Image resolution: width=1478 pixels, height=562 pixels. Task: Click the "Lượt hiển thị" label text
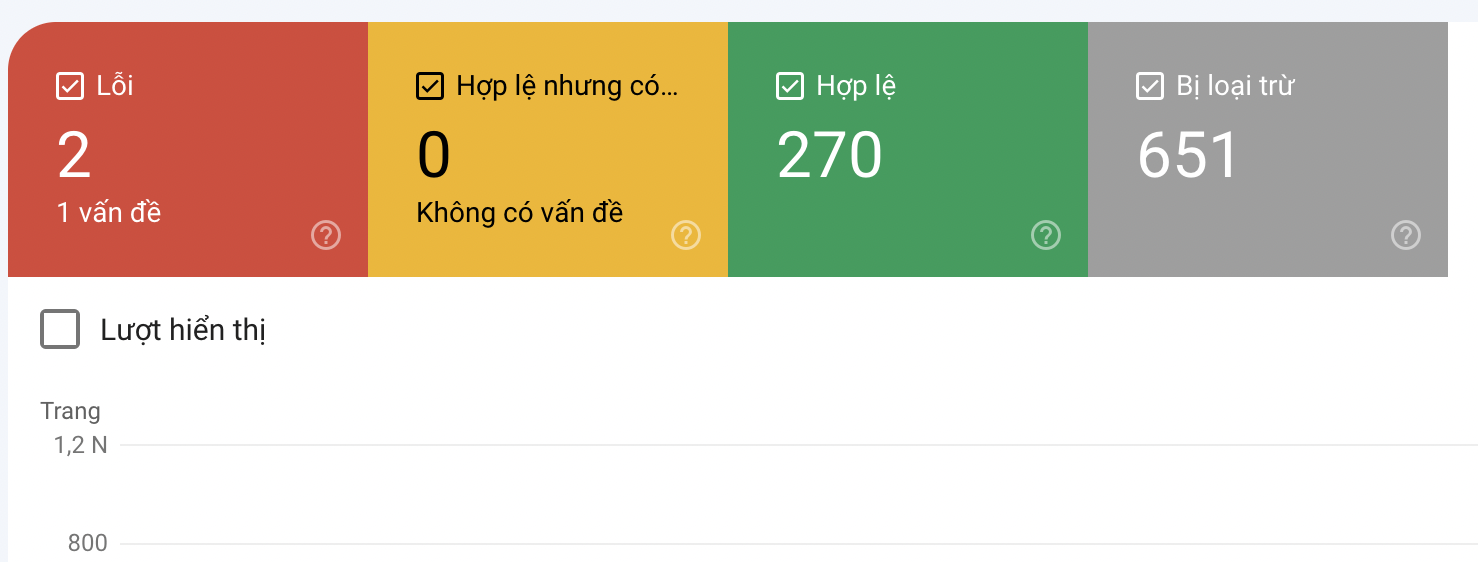(183, 330)
